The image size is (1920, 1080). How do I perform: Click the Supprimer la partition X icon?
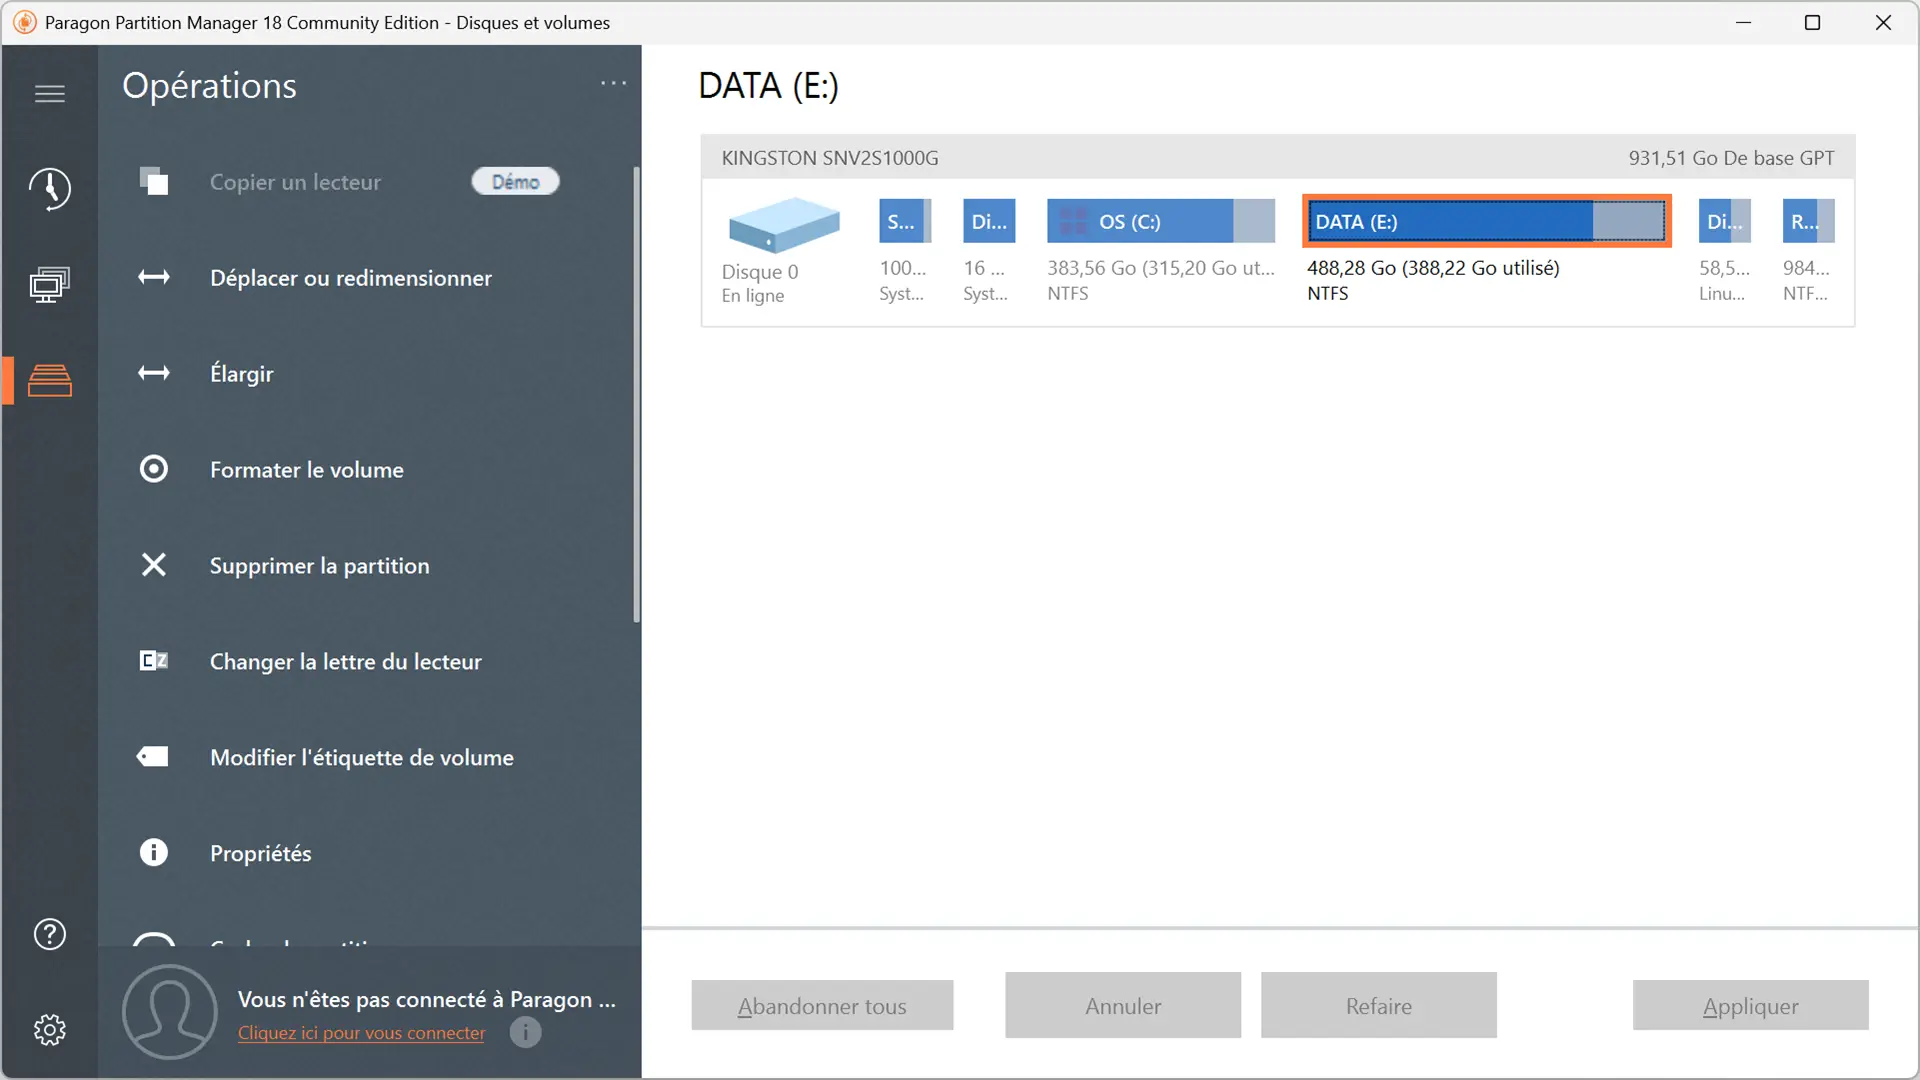point(153,565)
